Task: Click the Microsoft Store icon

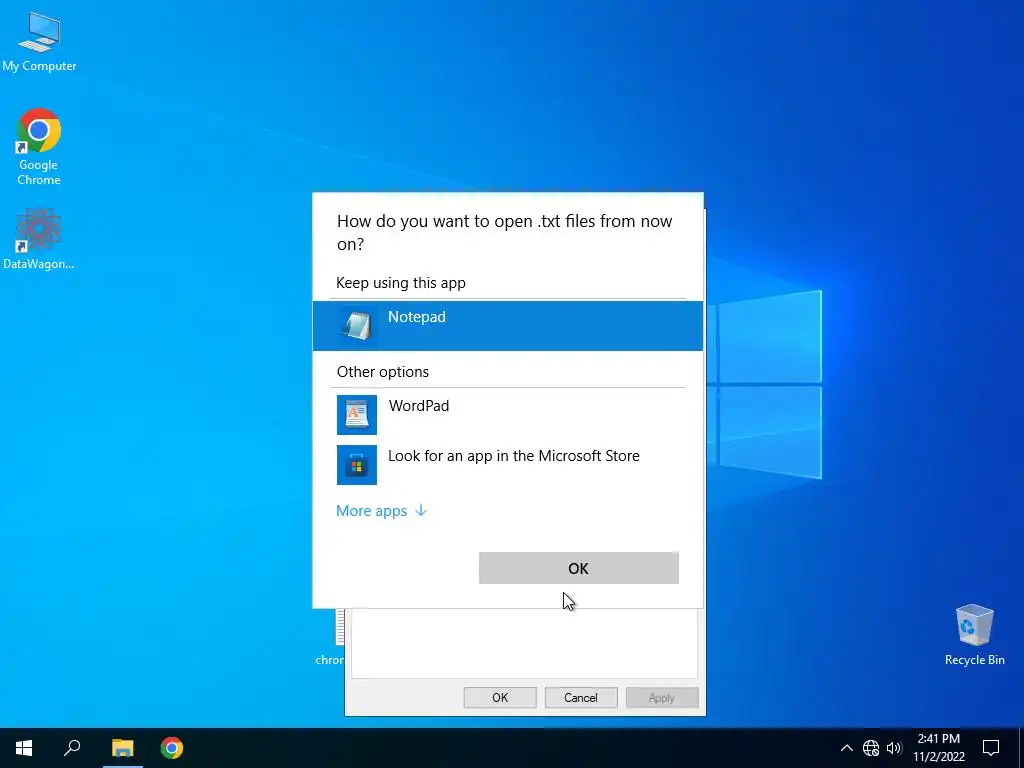Action: coord(357,465)
